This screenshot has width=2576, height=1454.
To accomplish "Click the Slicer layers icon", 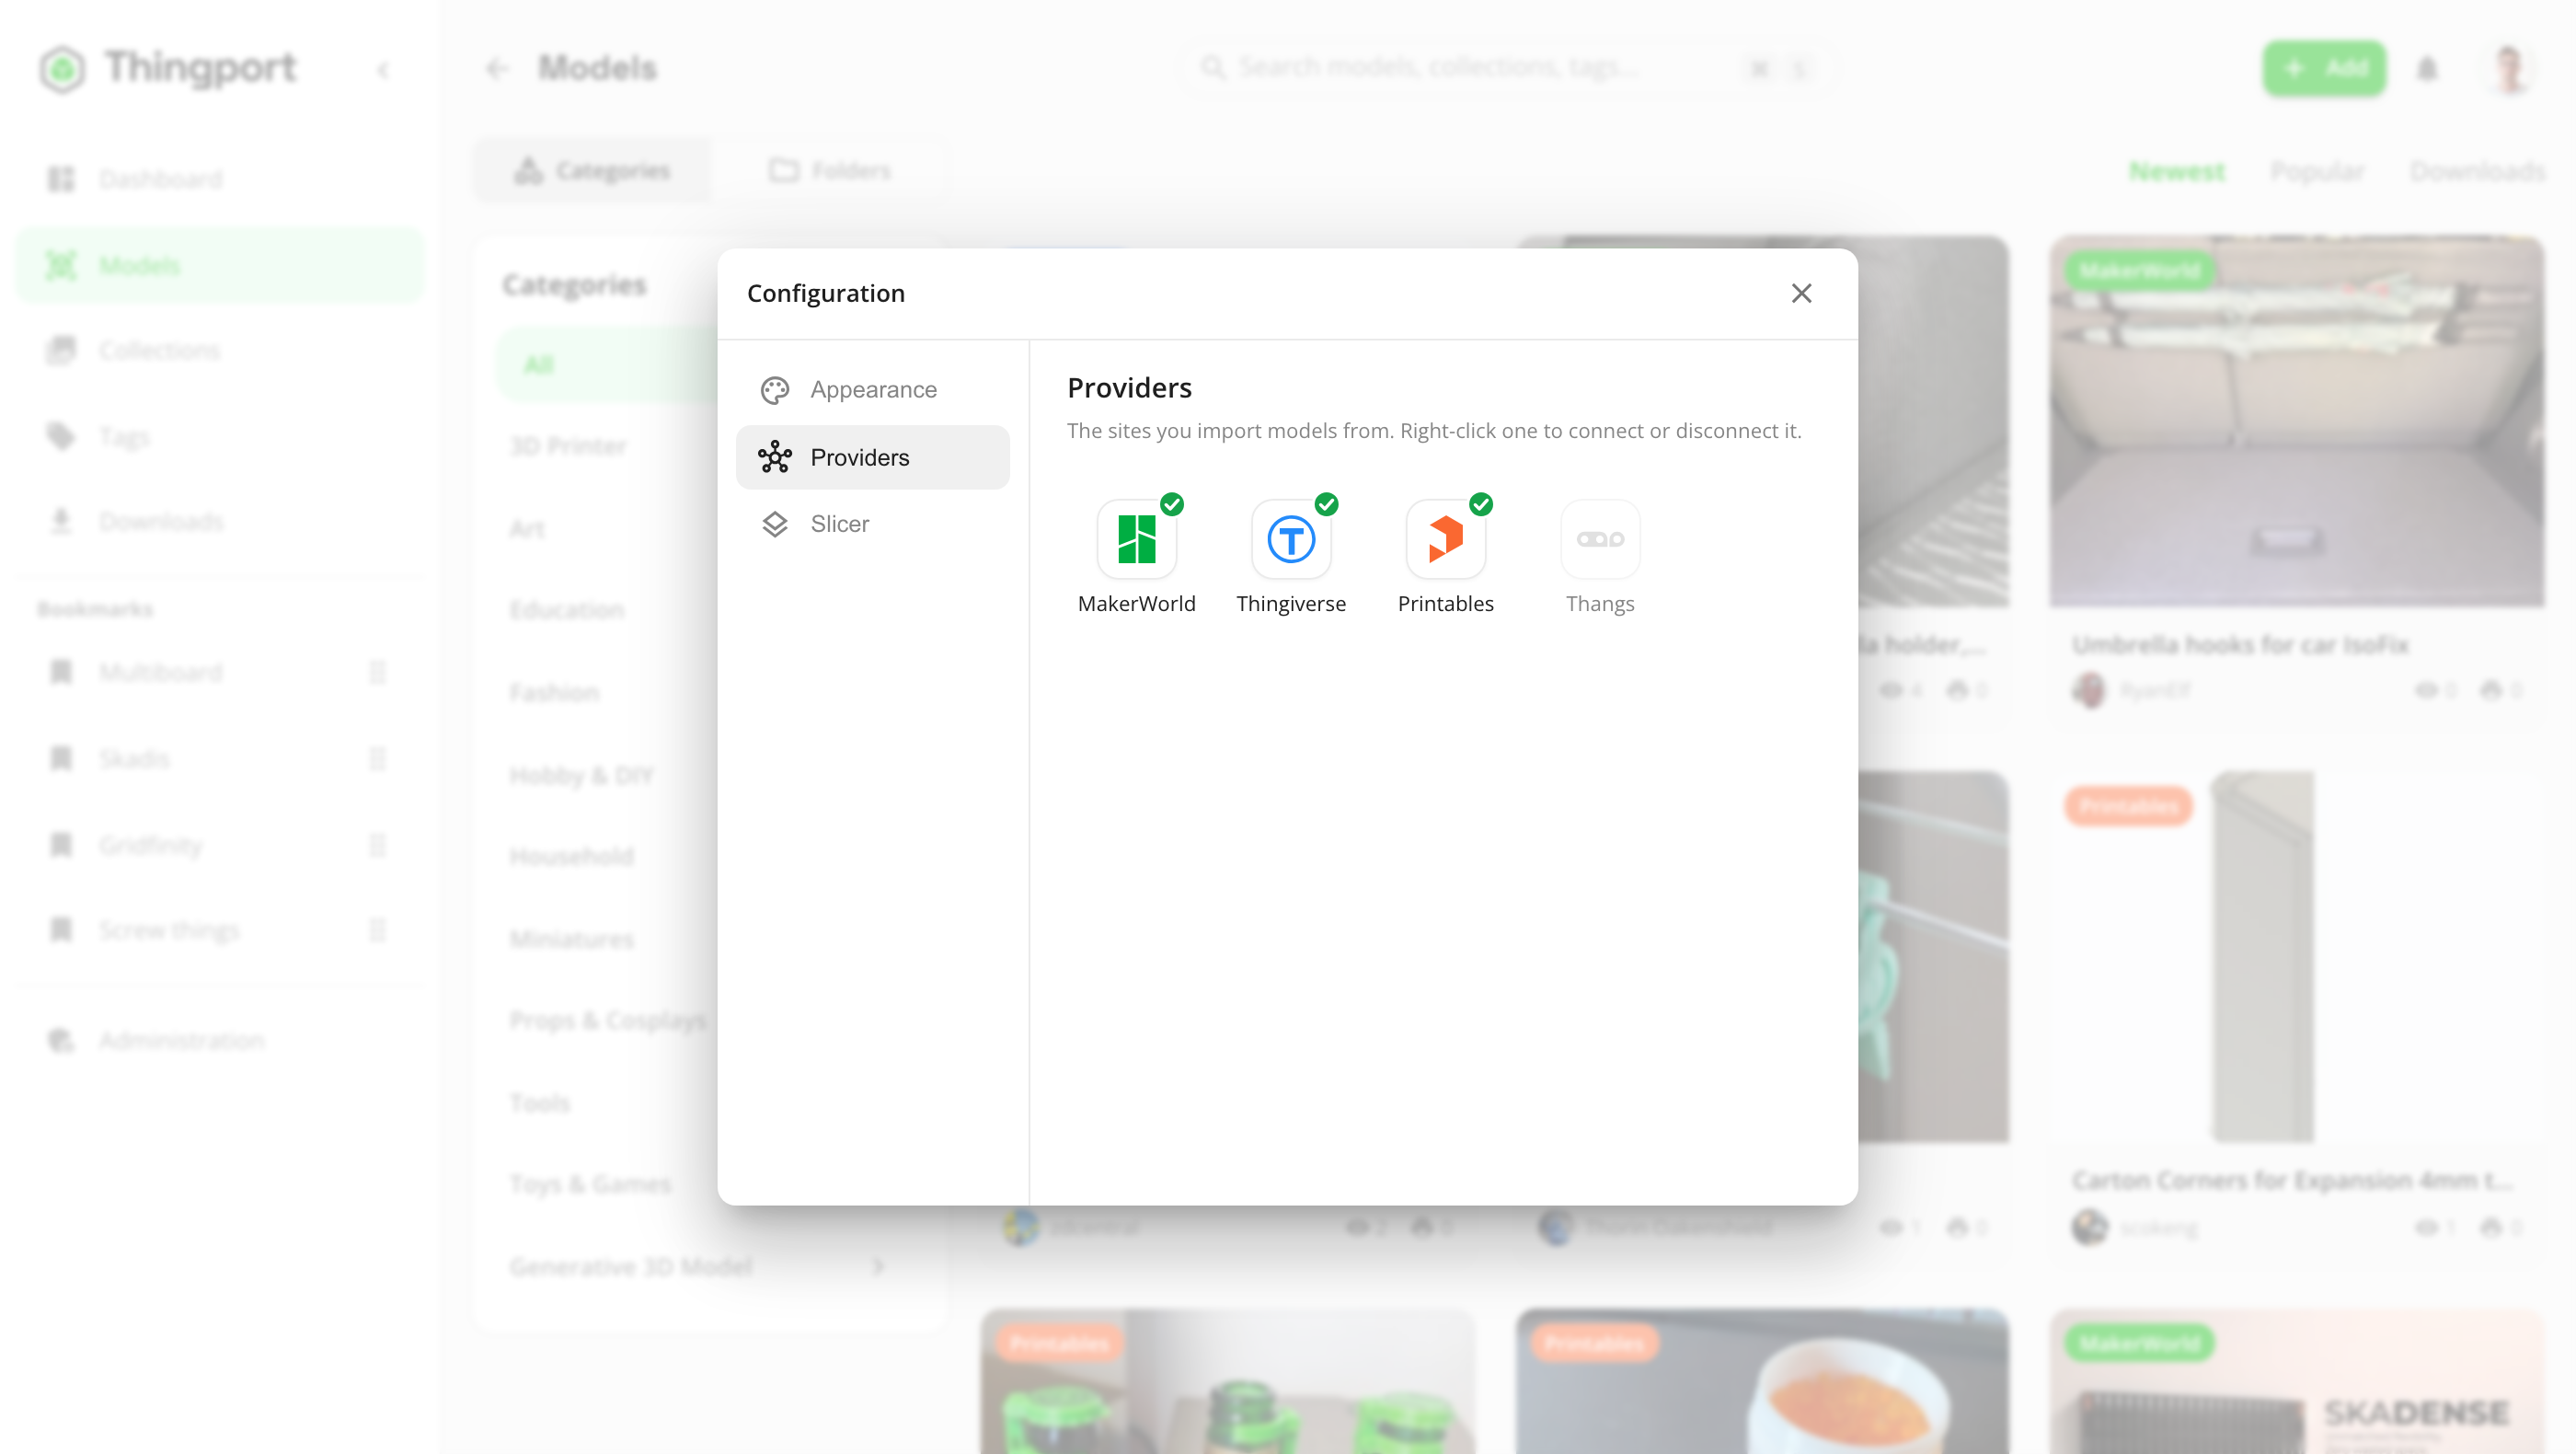I will [x=775, y=524].
